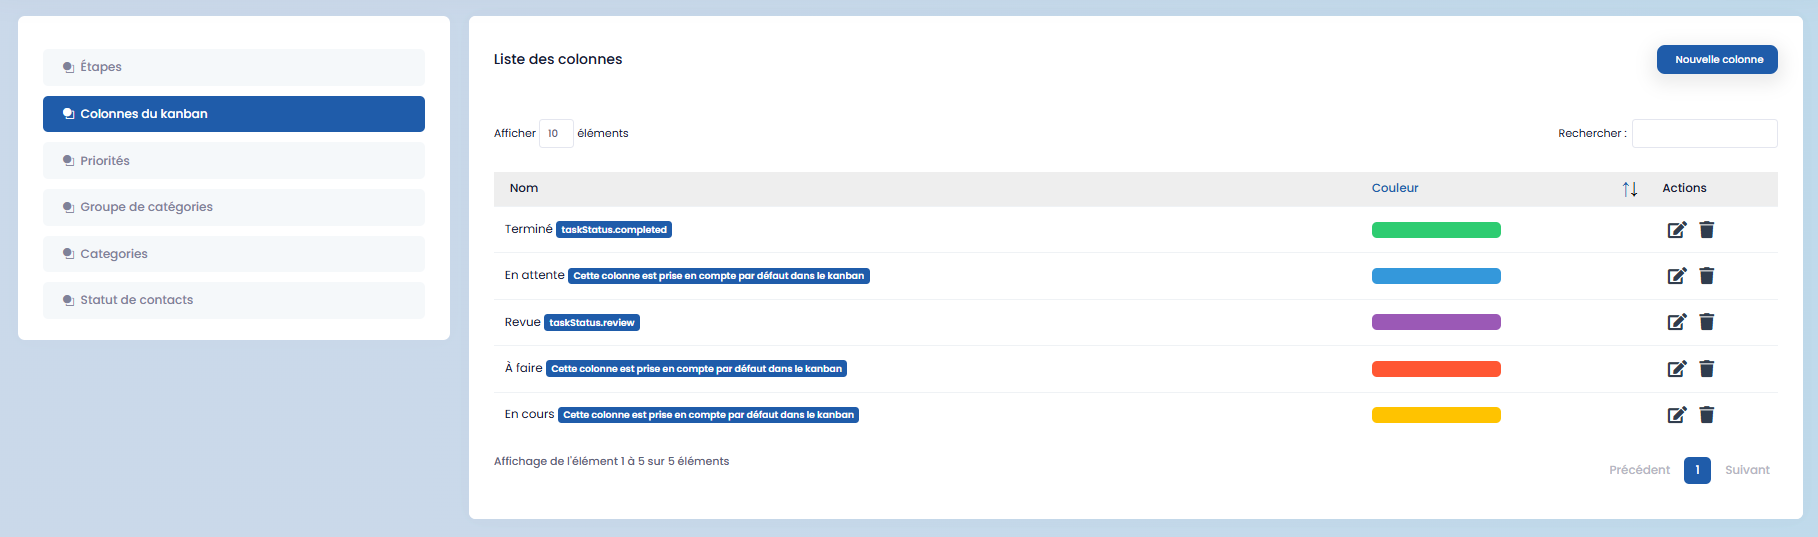
Task: Delete the Terminé column
Action: tap(1707, 230)
